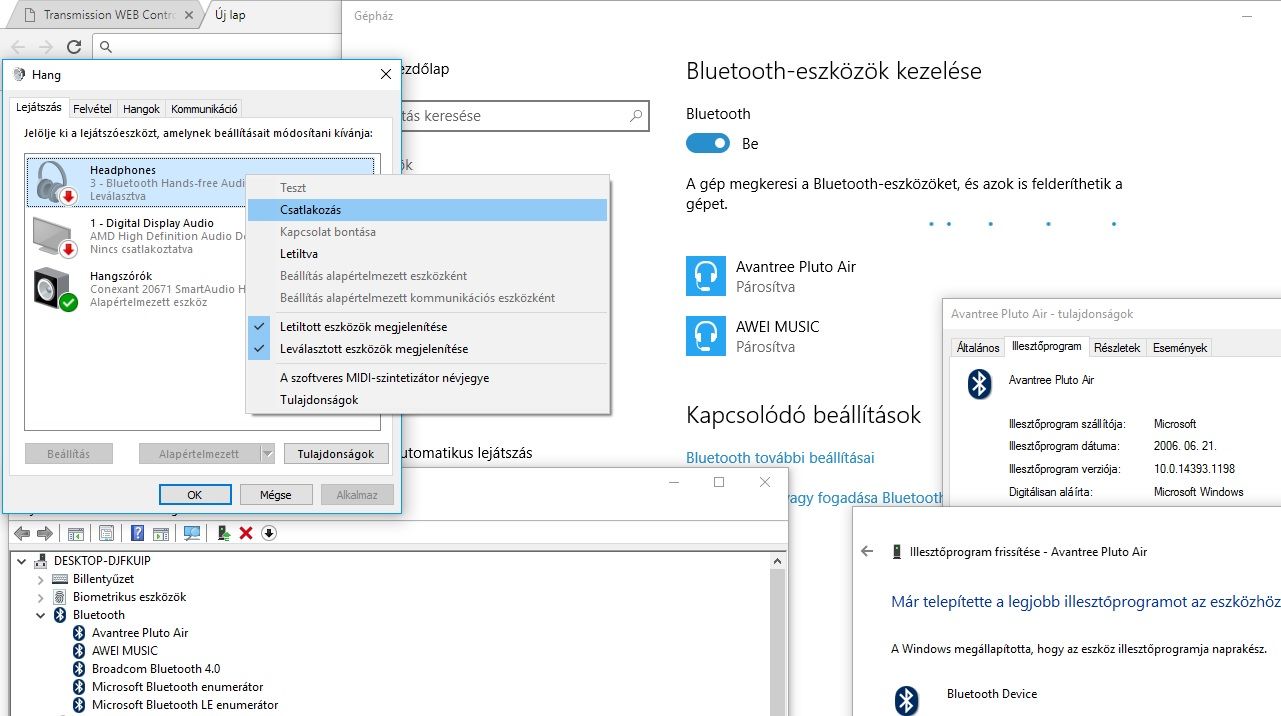The height and width of the screenshot is (716, 1281).
Task: Click the Billentyűzet keyboard icon in device tree
Action: [60, 579]
